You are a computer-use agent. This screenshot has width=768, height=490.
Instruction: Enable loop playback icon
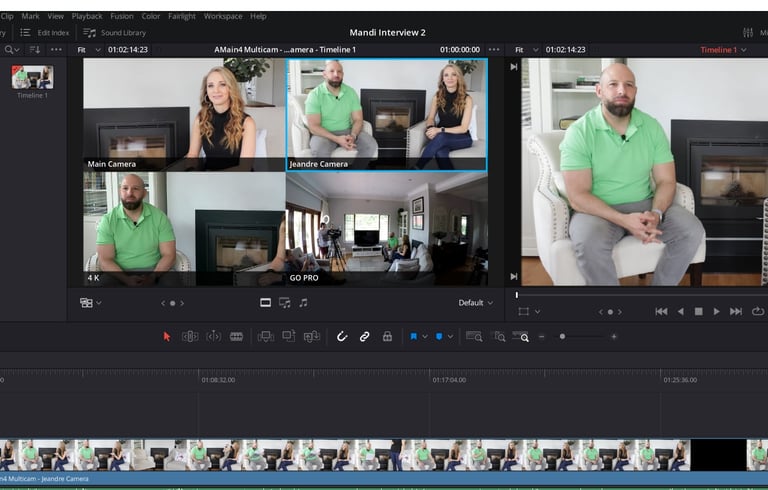757,312
